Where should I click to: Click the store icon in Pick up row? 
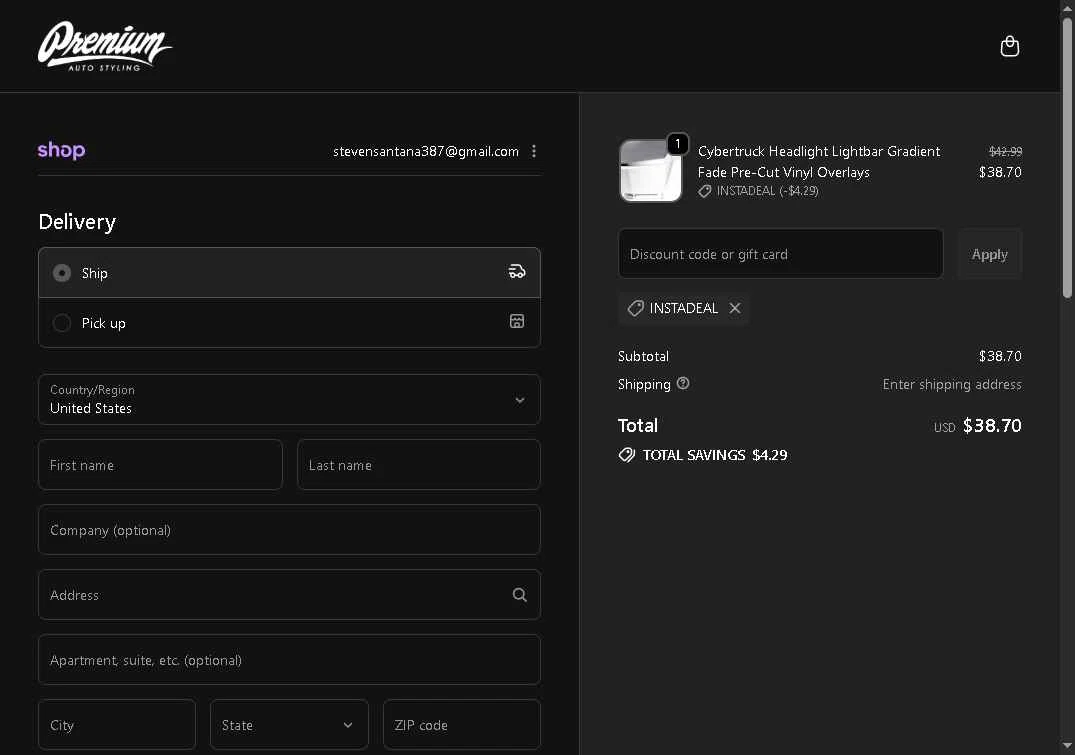(517, 321)
